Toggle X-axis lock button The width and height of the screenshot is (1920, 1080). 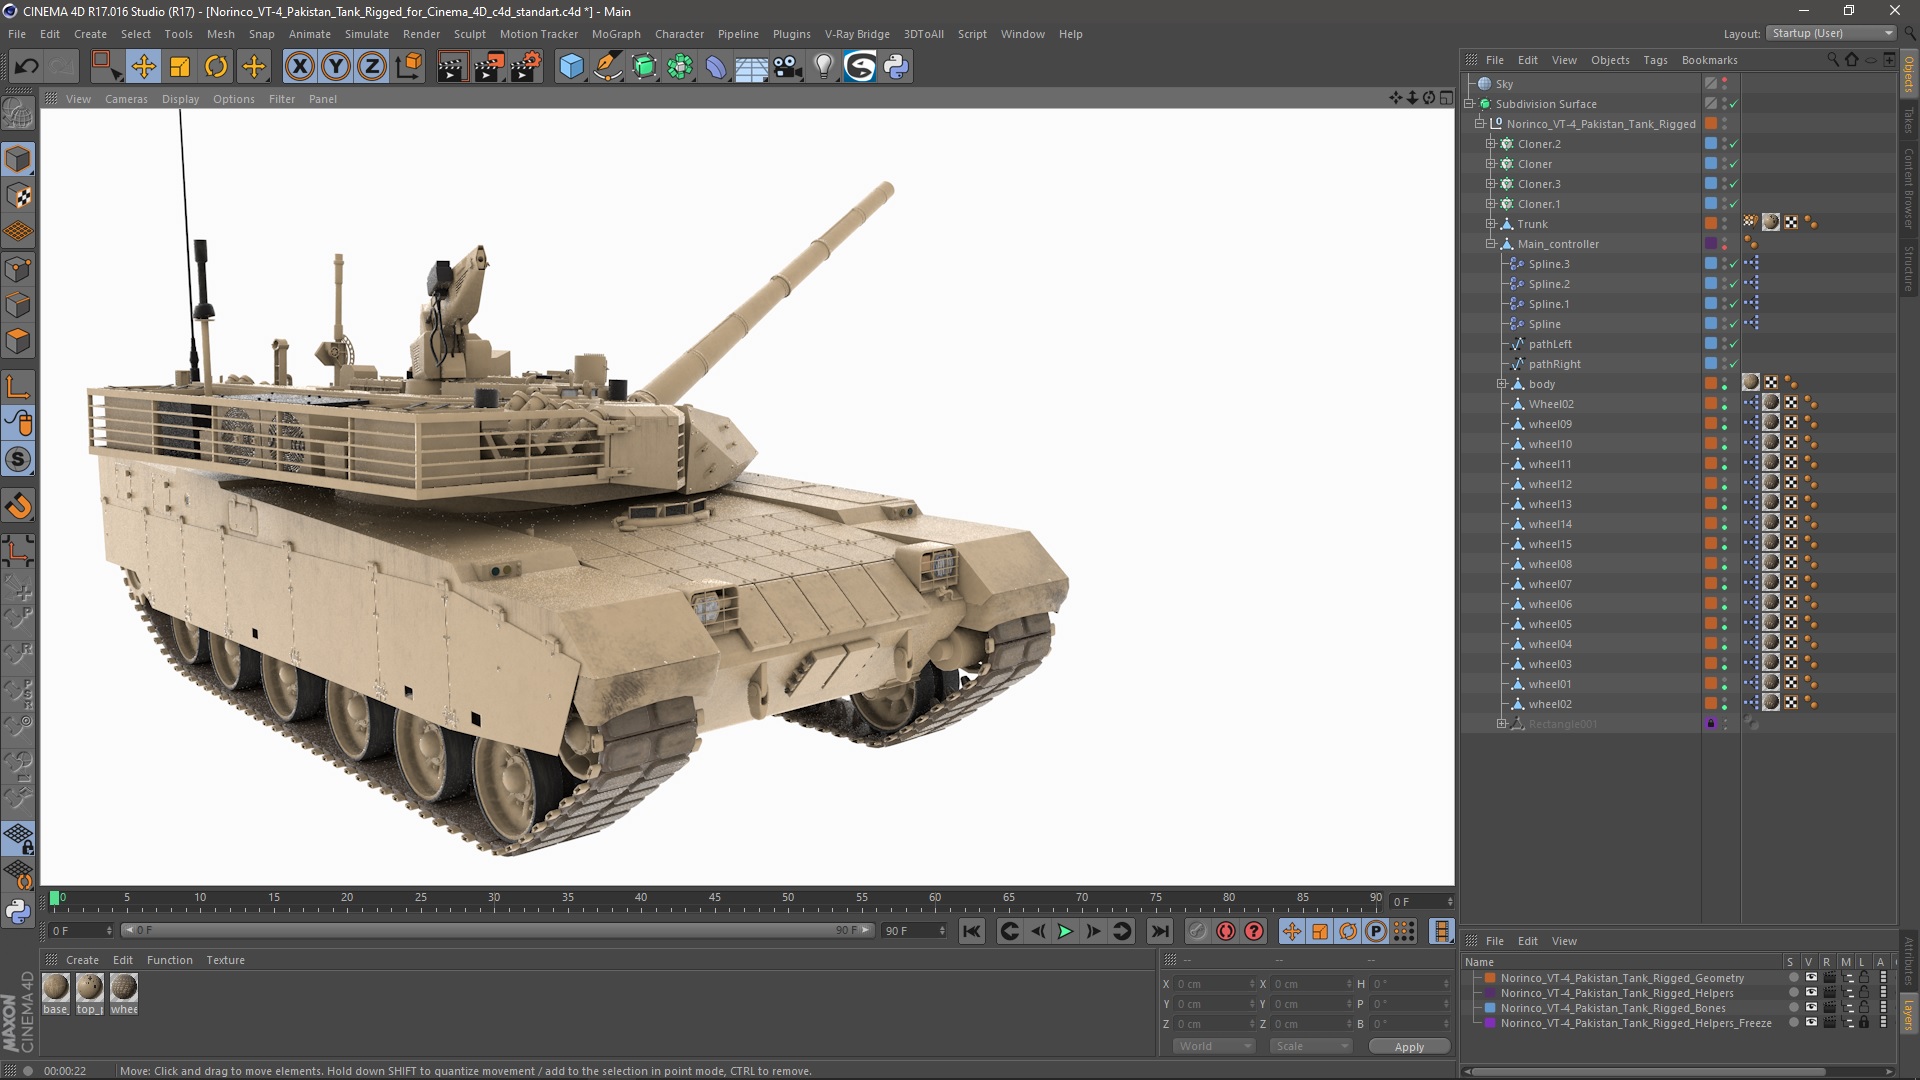[299, 67]
